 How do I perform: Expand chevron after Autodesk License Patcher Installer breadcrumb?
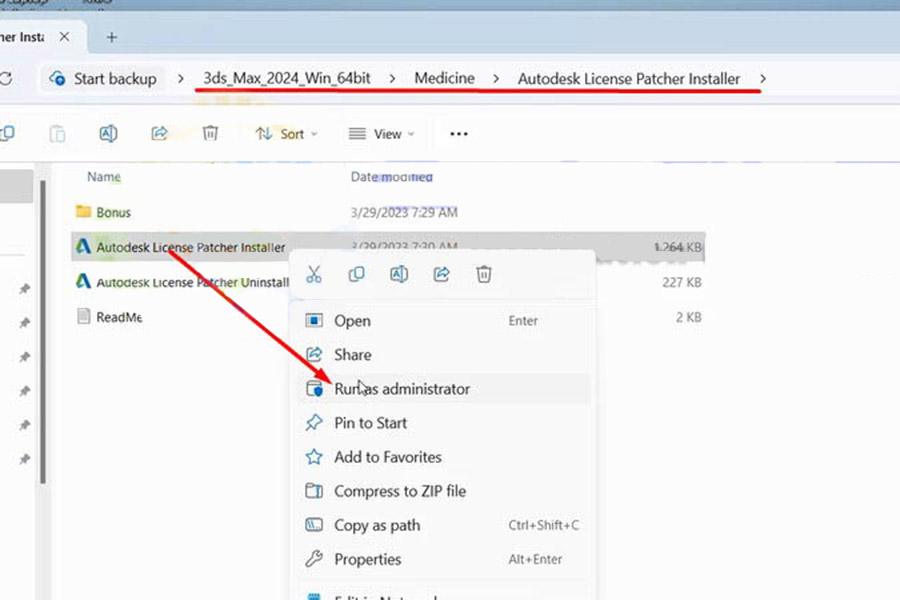coord(764,78)
